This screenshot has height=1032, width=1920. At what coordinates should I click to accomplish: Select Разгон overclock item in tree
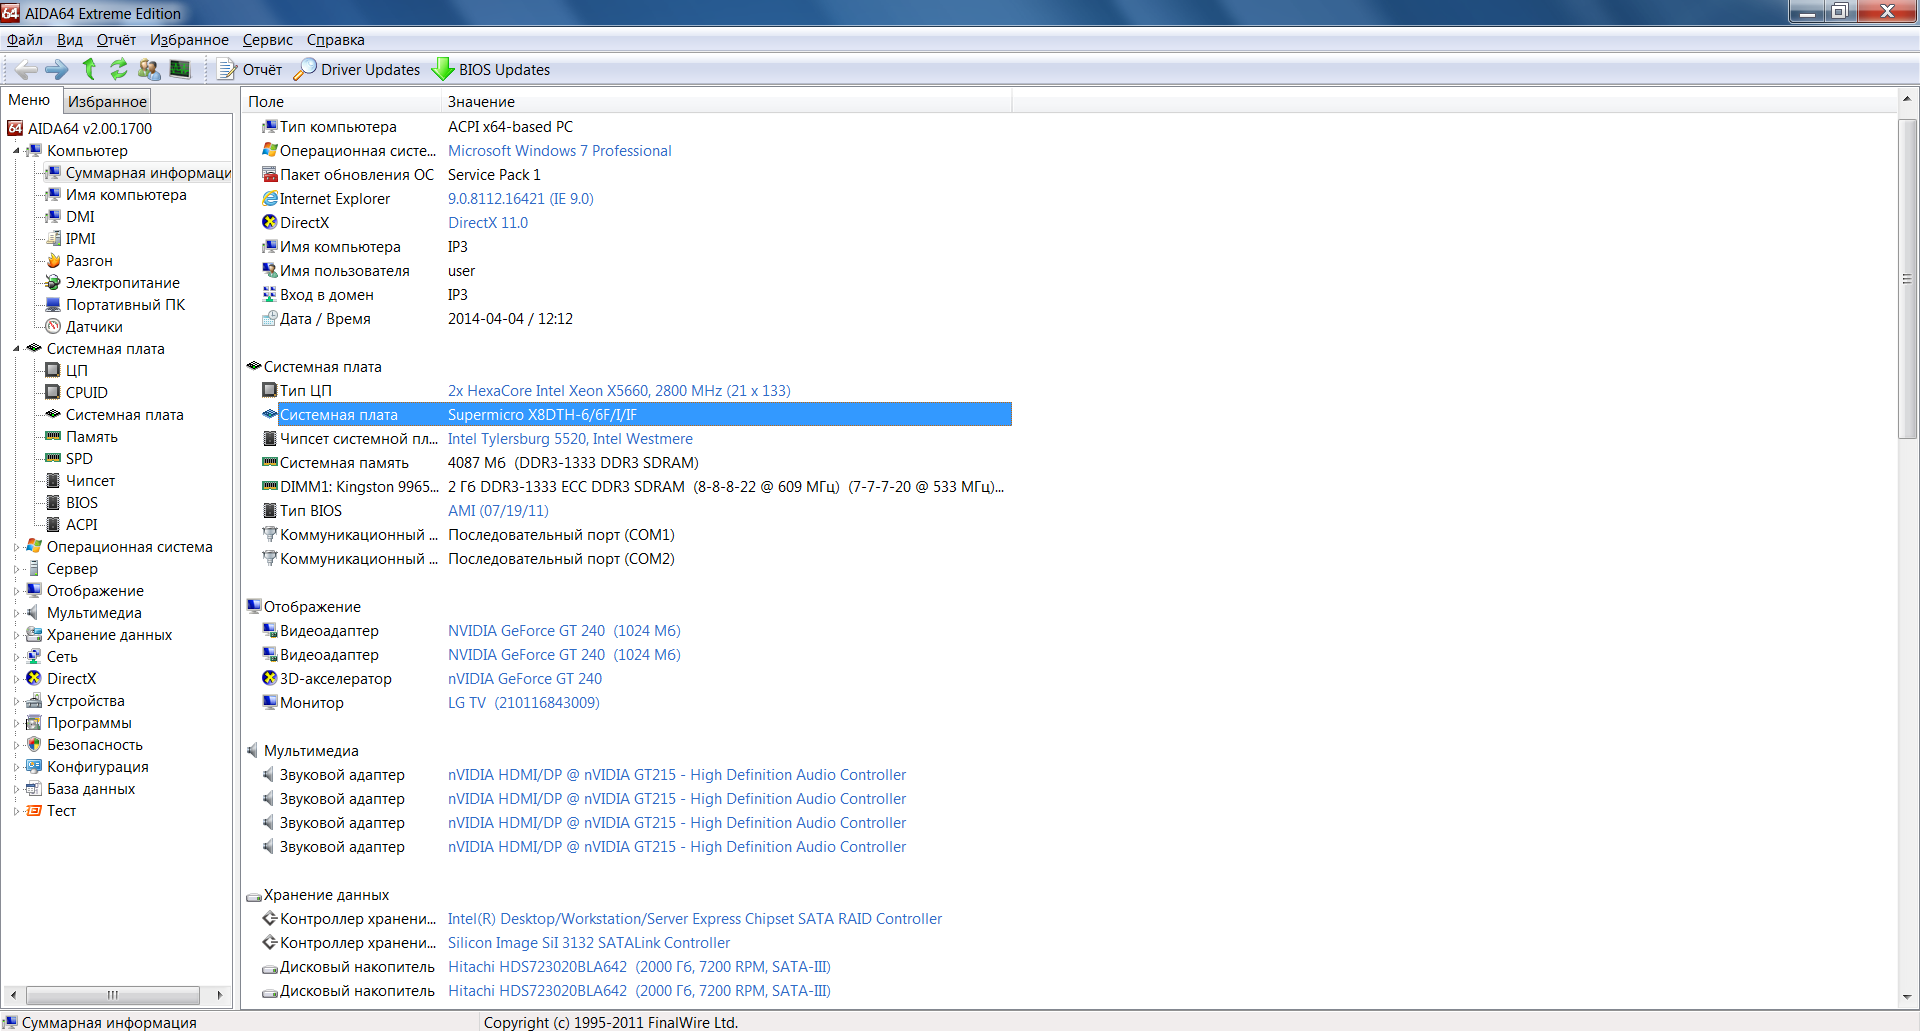(x=88, y=261)
